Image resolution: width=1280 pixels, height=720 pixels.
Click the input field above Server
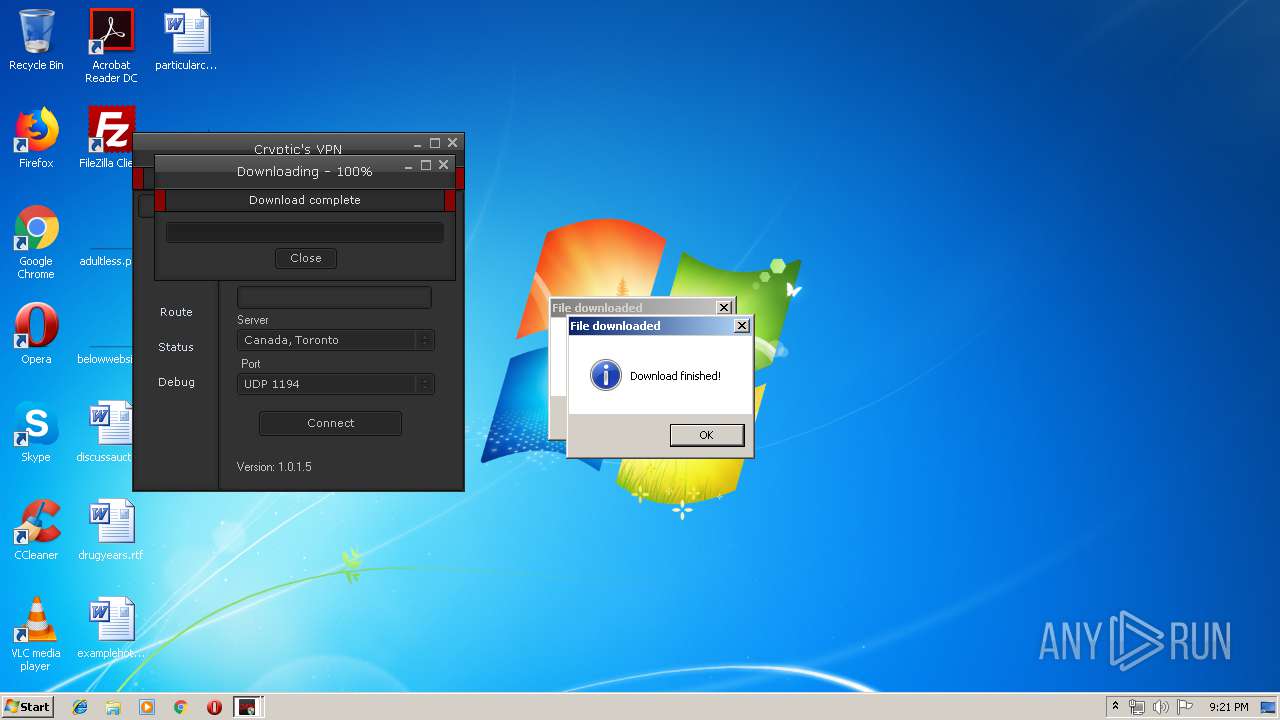[334, 297]
